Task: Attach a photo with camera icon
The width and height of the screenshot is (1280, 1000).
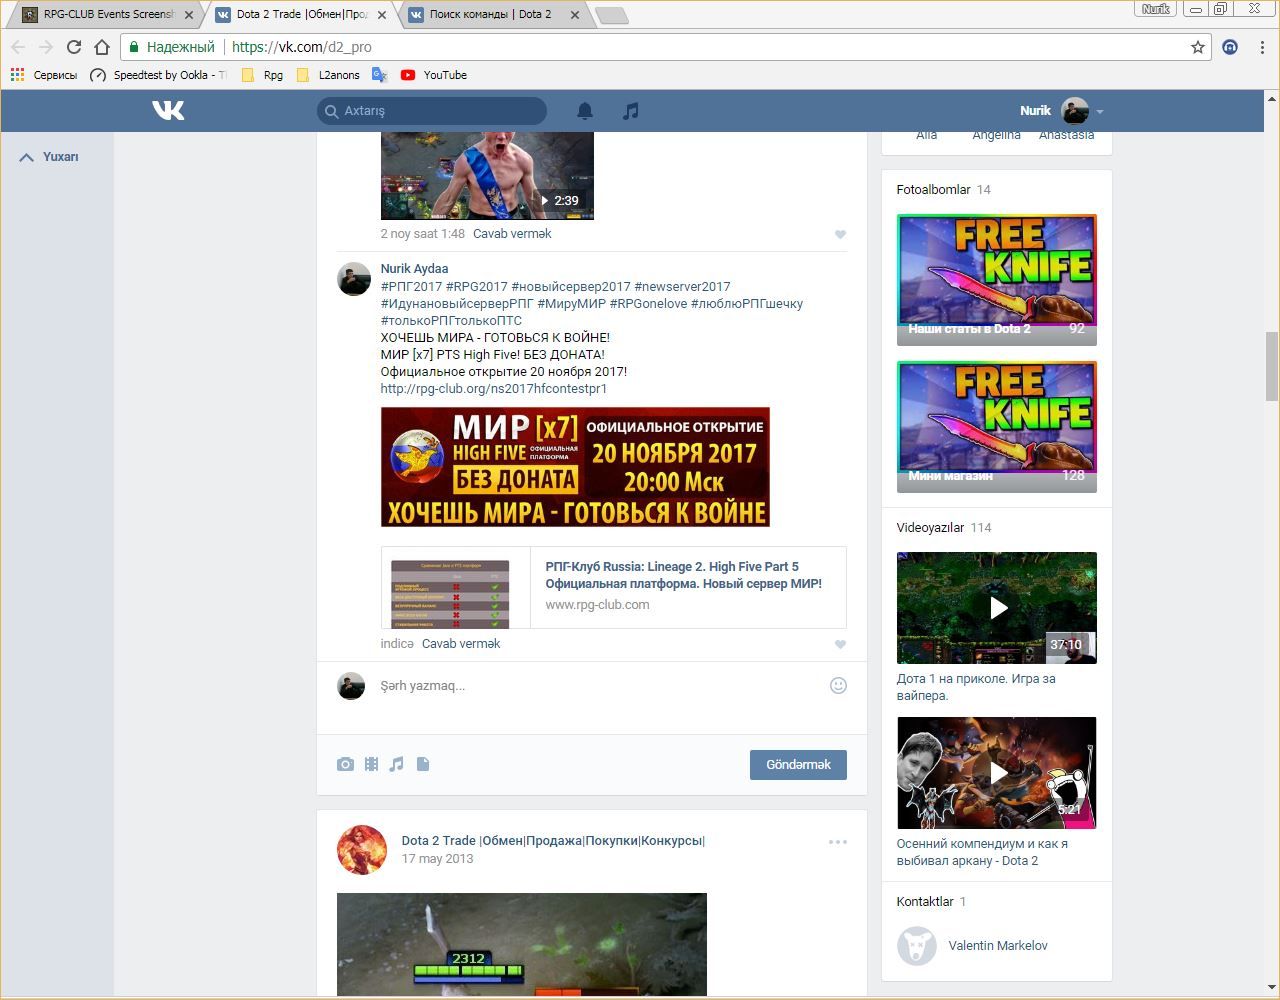Action: coord(345,764)
